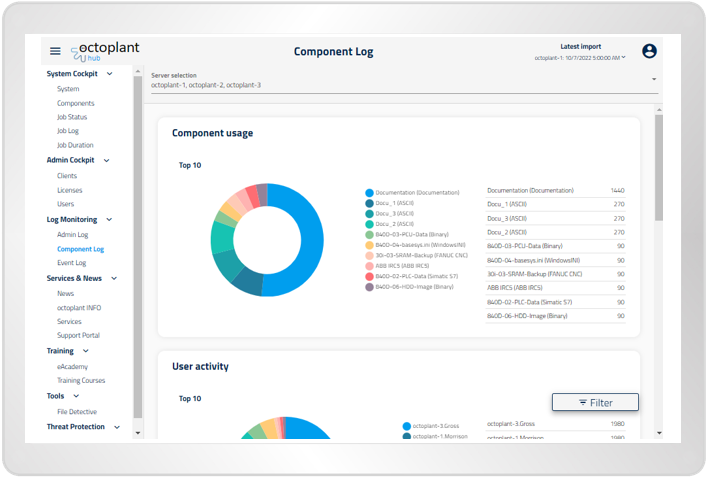Click octoplant-3.Gross legend color dot
707x477 pixels.
coord(406,426)
